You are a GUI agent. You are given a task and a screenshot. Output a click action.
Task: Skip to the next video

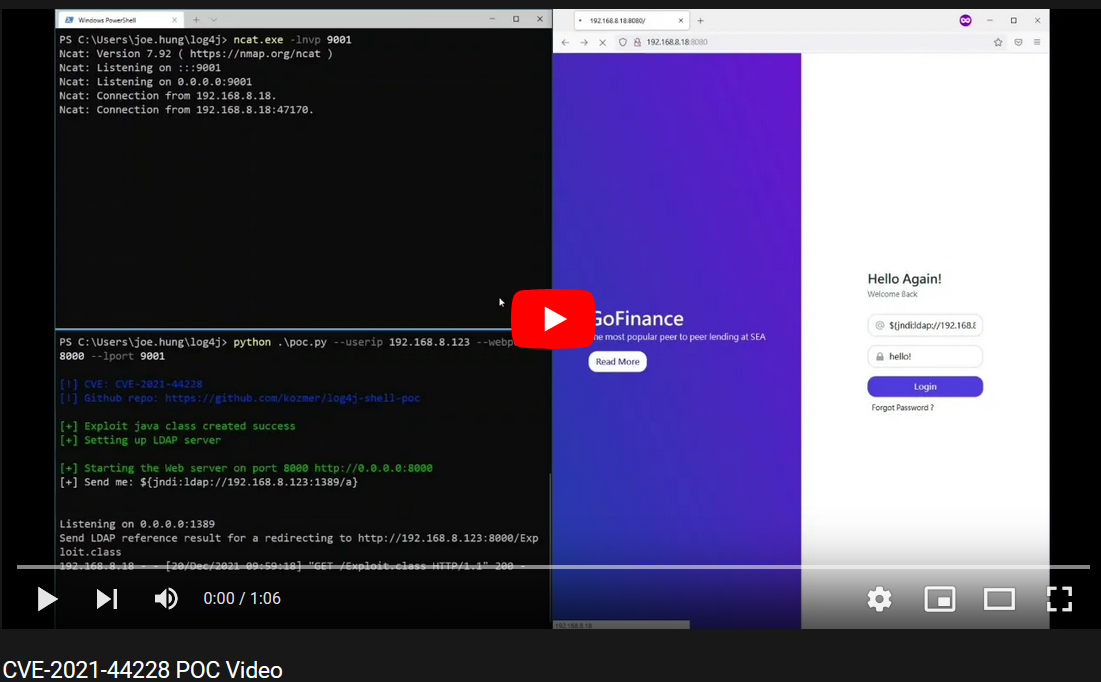(107, 599)
